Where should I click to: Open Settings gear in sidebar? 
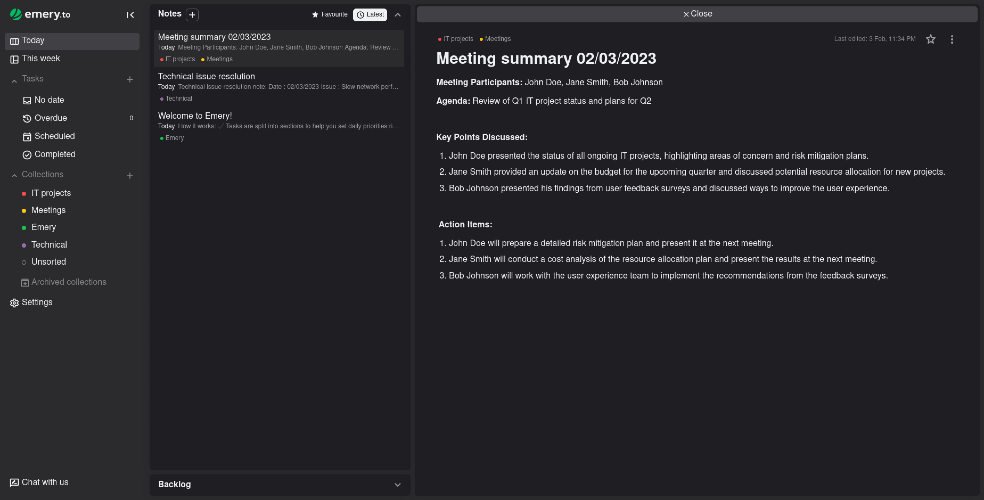32,302
